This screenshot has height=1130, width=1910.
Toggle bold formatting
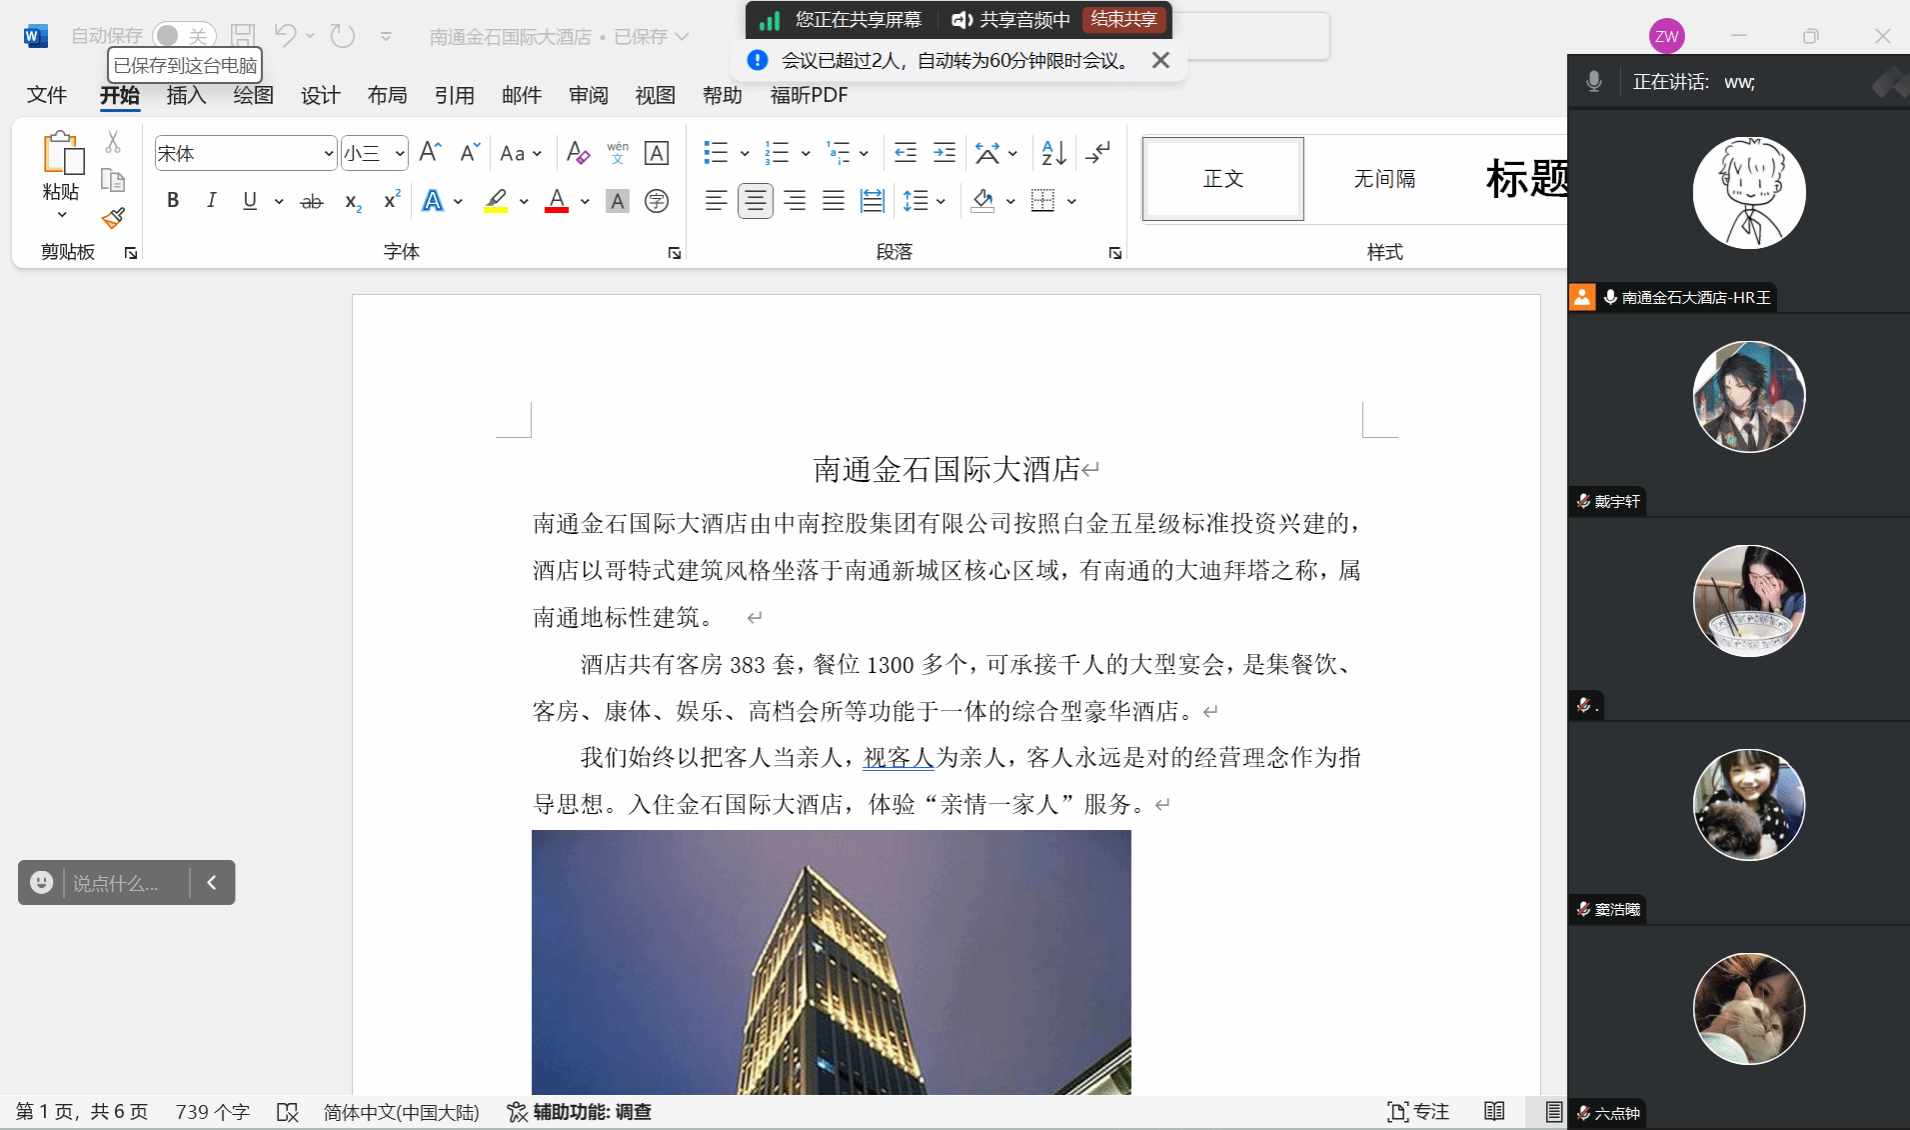(173, 201)
